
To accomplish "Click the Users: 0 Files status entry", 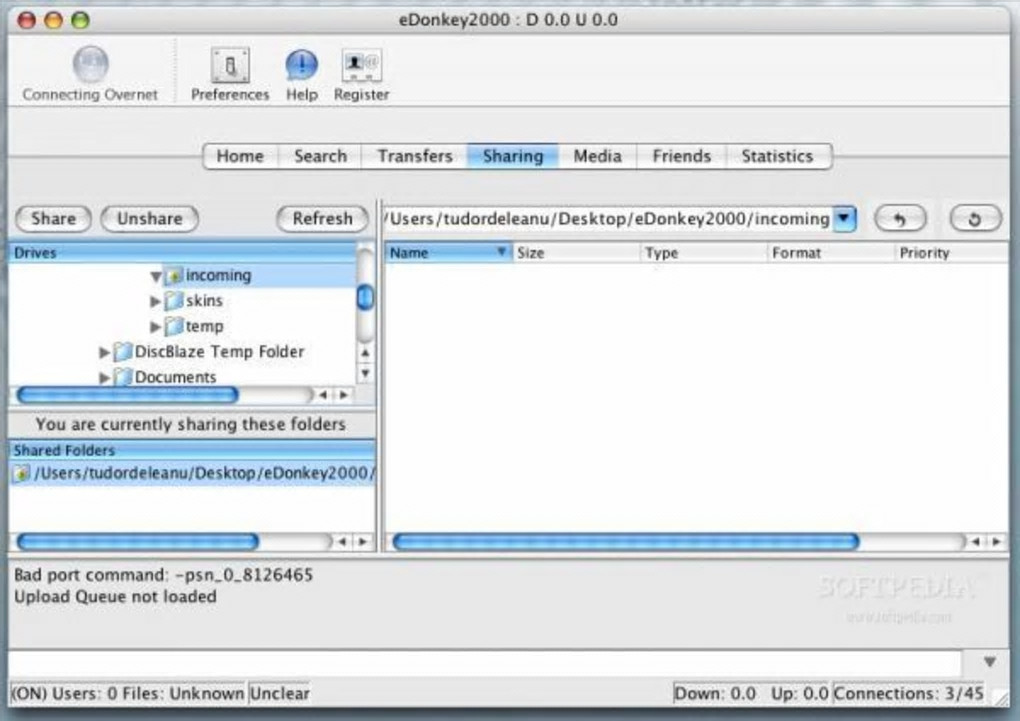I will 129,694.
